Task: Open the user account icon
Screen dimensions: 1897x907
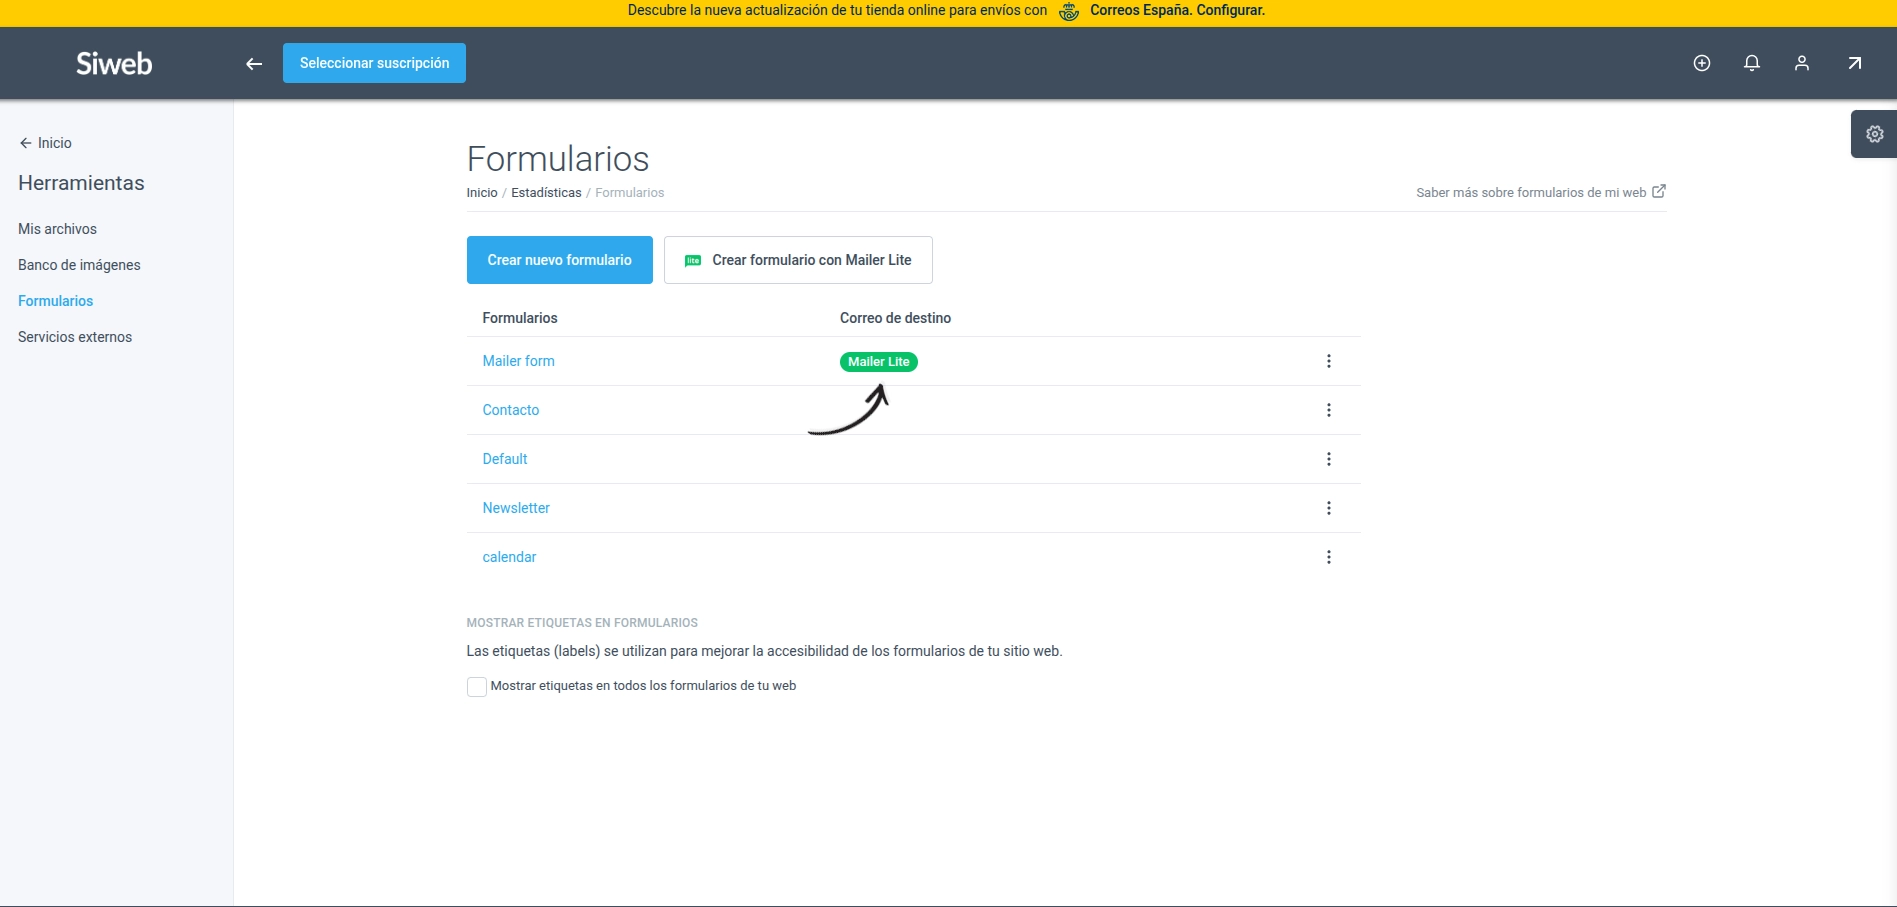Action: pos(1801,62)
